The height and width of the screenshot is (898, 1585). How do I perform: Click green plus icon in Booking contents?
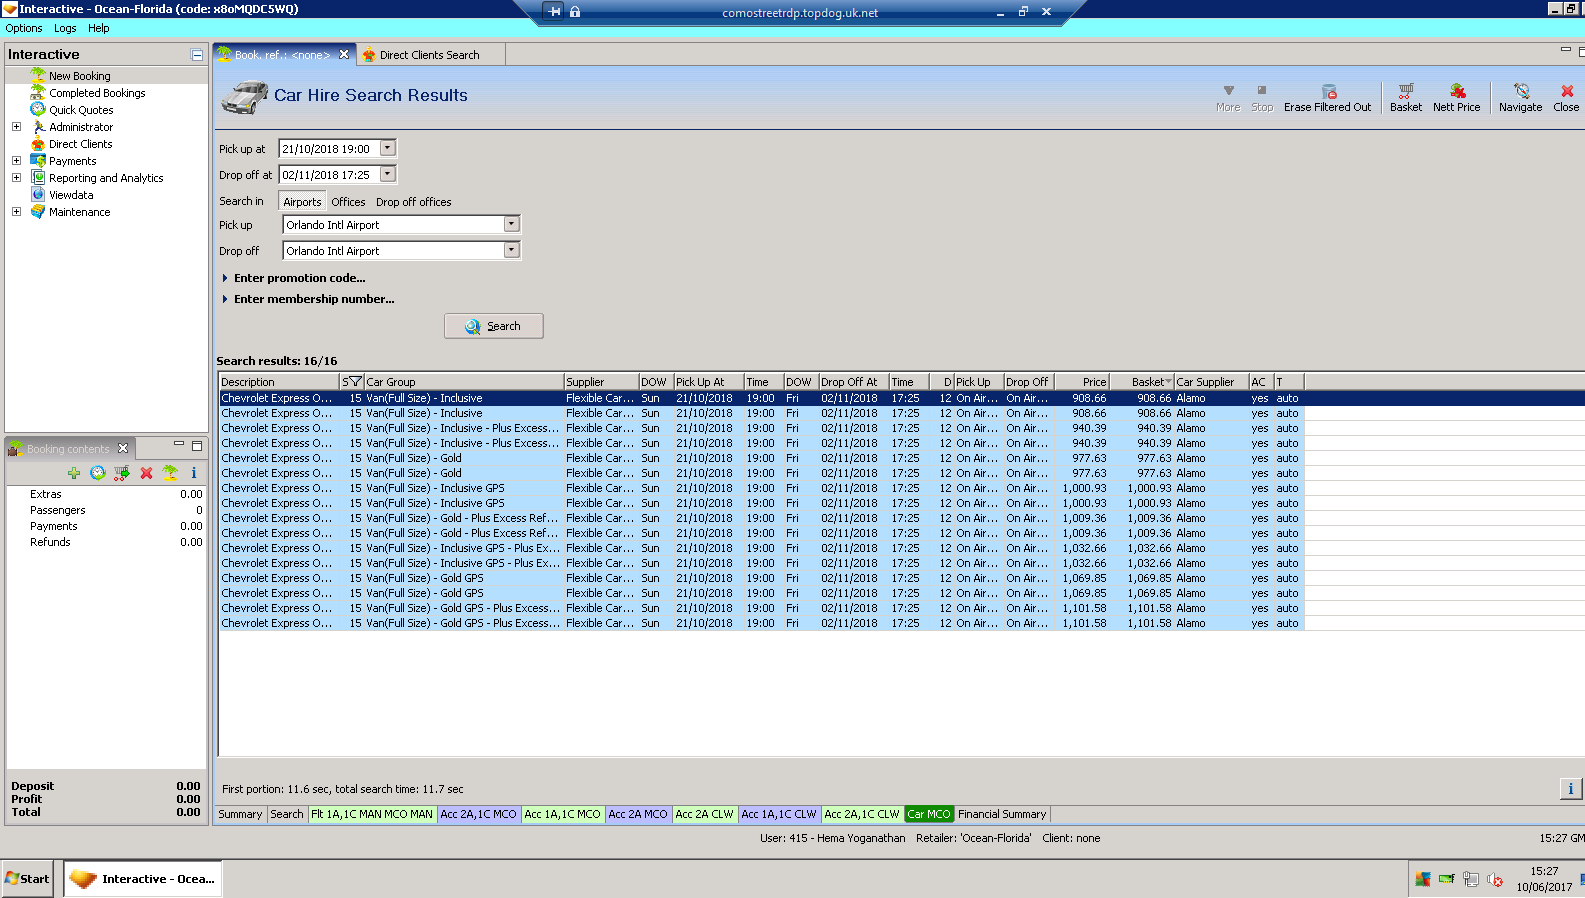point(74,473)
